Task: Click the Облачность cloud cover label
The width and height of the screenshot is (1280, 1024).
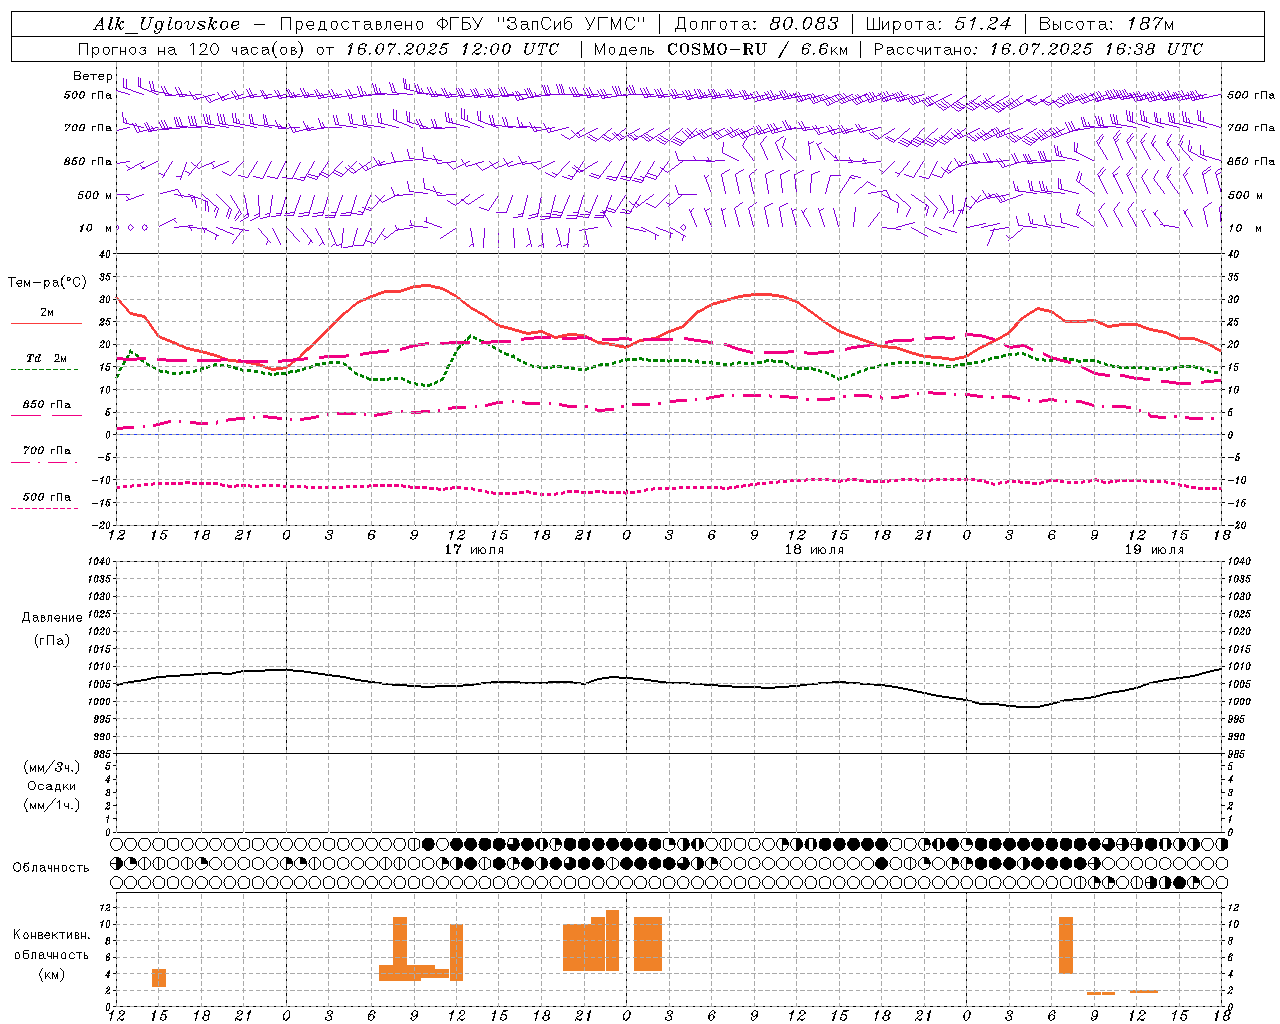Action: [x=51, y=868]
